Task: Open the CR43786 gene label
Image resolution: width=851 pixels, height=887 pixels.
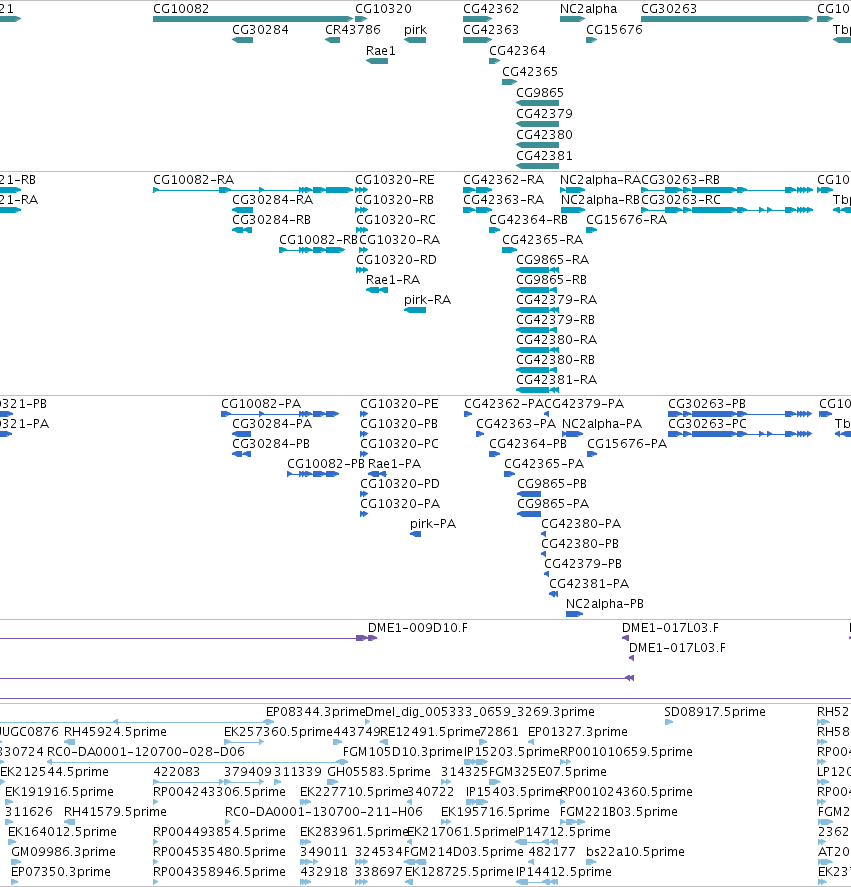Action: point(353,29)
